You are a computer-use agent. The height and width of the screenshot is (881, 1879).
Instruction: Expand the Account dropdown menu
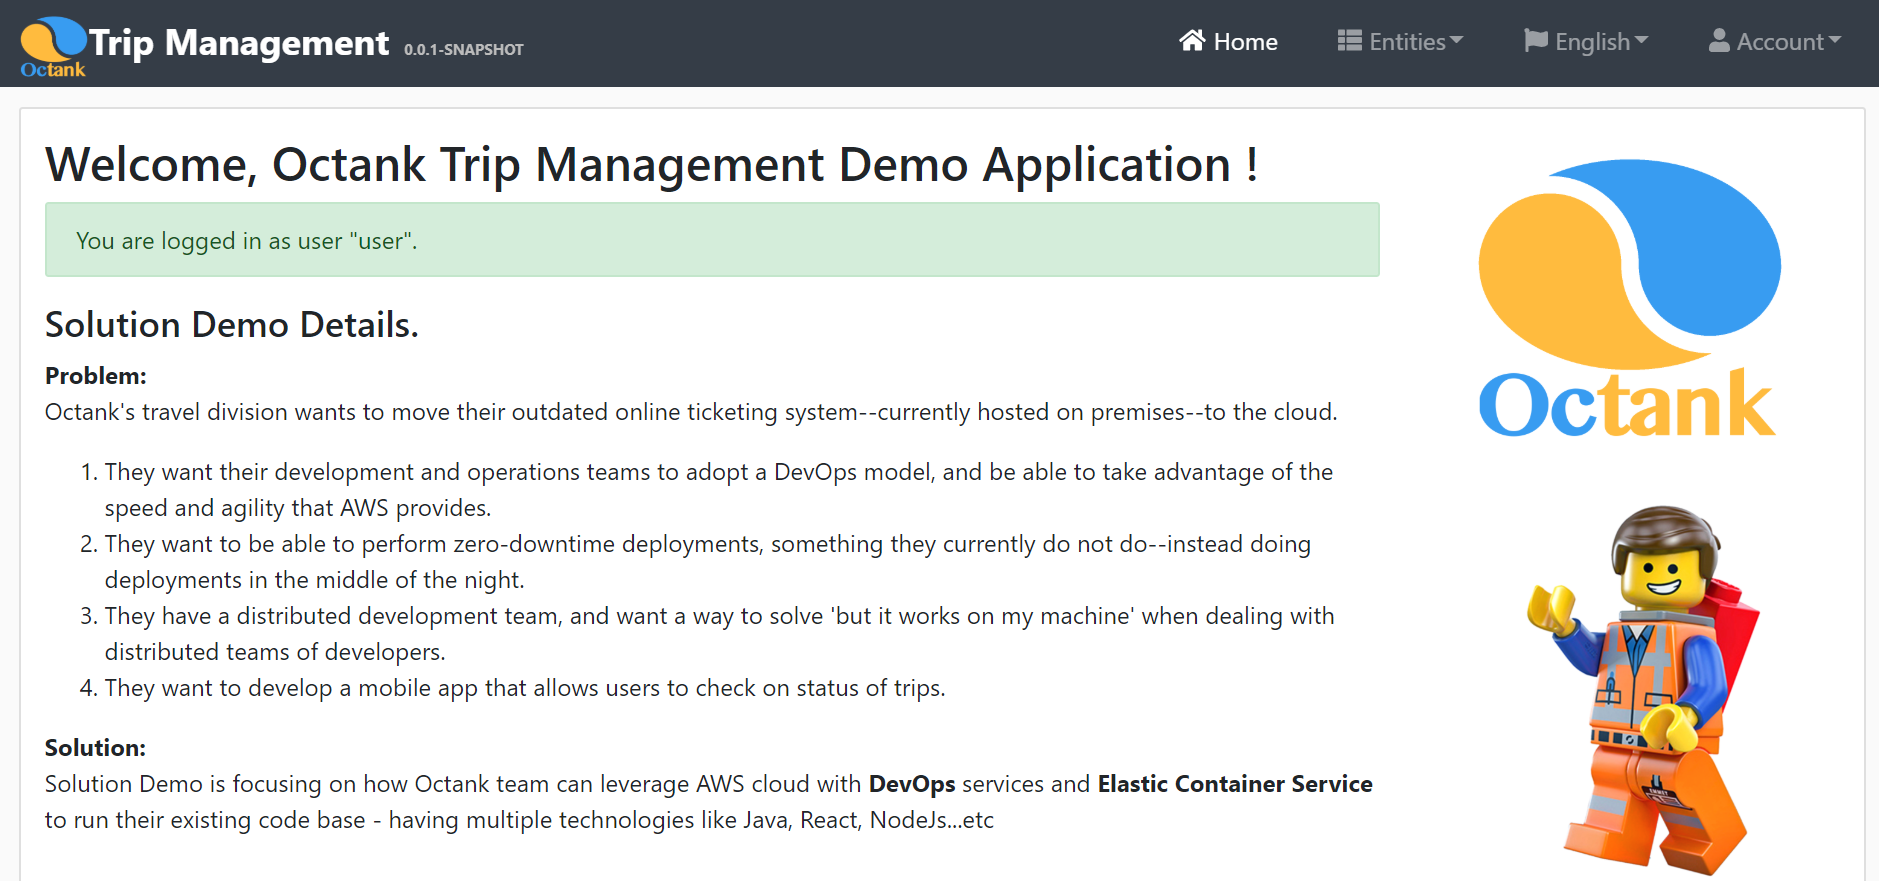(x=1775, y=42)
